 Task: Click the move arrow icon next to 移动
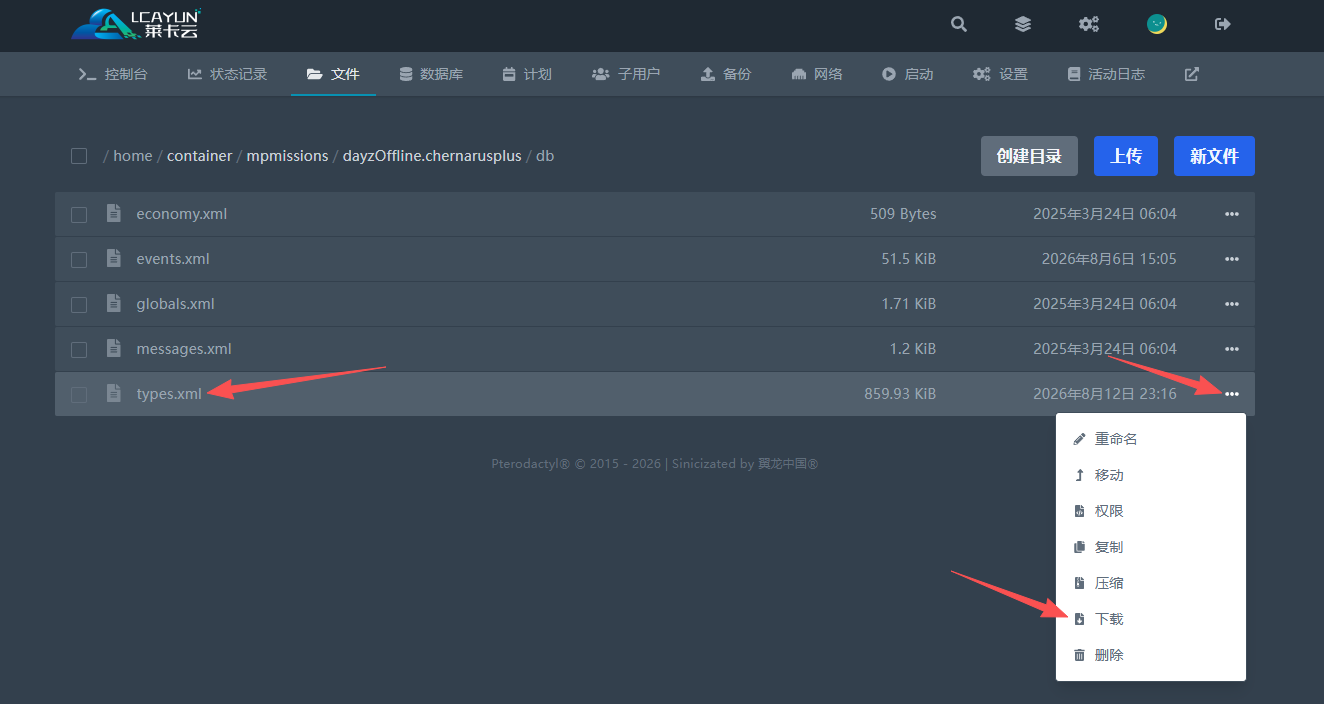click(1079, 475)
